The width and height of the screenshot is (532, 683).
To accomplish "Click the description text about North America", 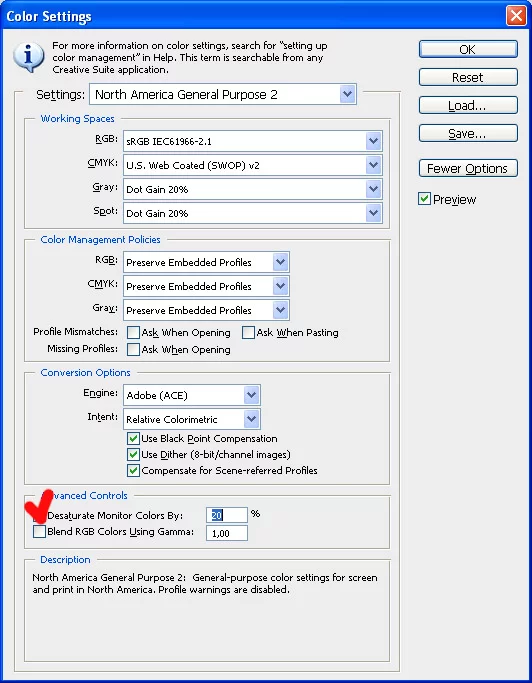I will 205,584.
